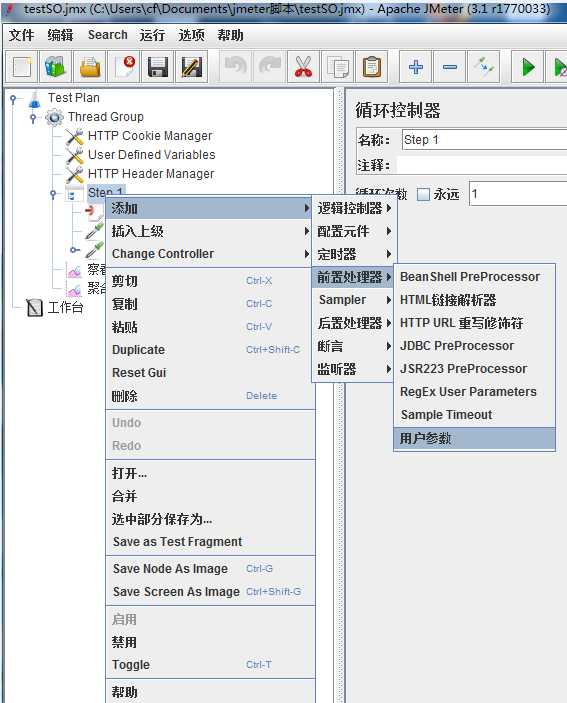The image size is (567, 703).
Task: Open the 选项 menu
Action: click(191, 35)
